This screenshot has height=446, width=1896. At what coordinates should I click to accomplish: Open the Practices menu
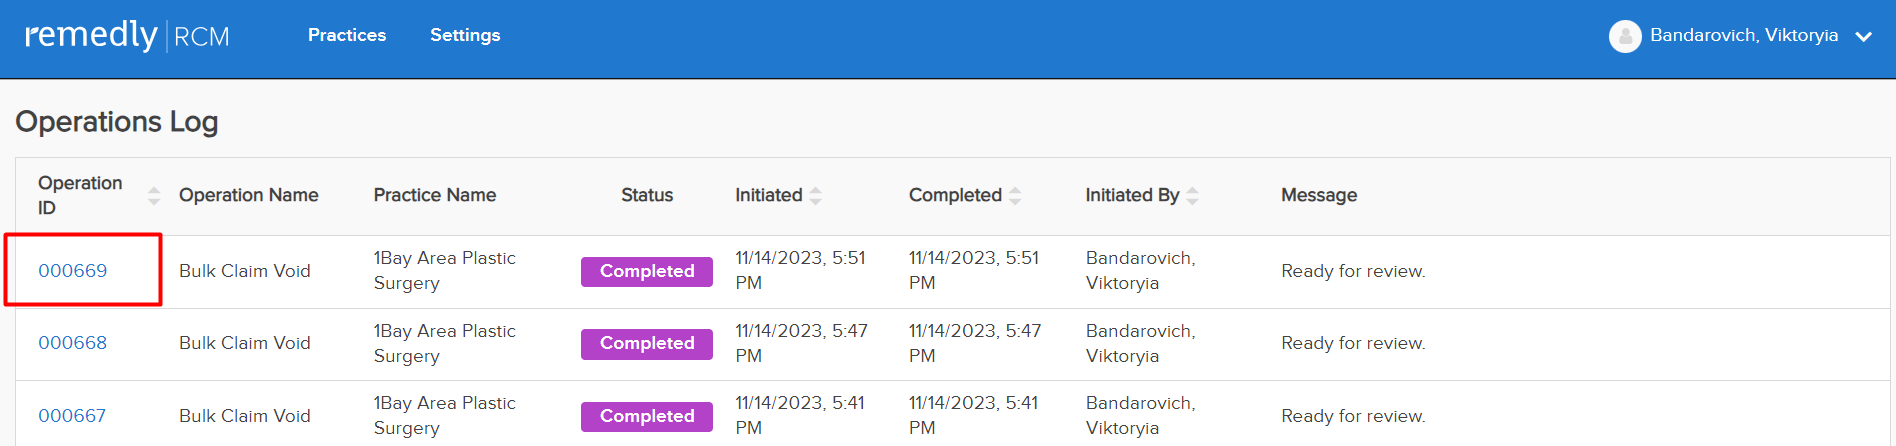tap(347, 35)
